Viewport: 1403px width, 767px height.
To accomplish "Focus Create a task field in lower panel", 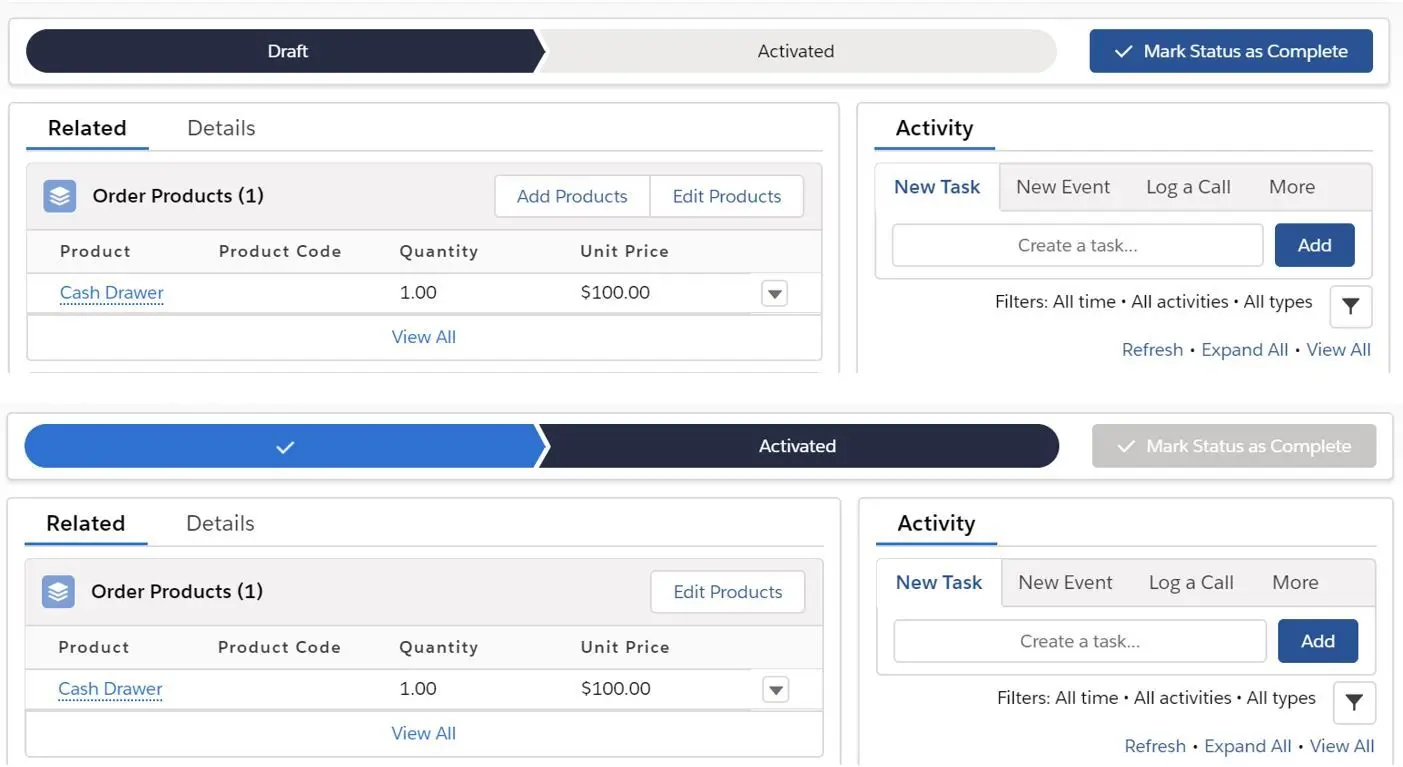I will click(x=1080, y=641).
